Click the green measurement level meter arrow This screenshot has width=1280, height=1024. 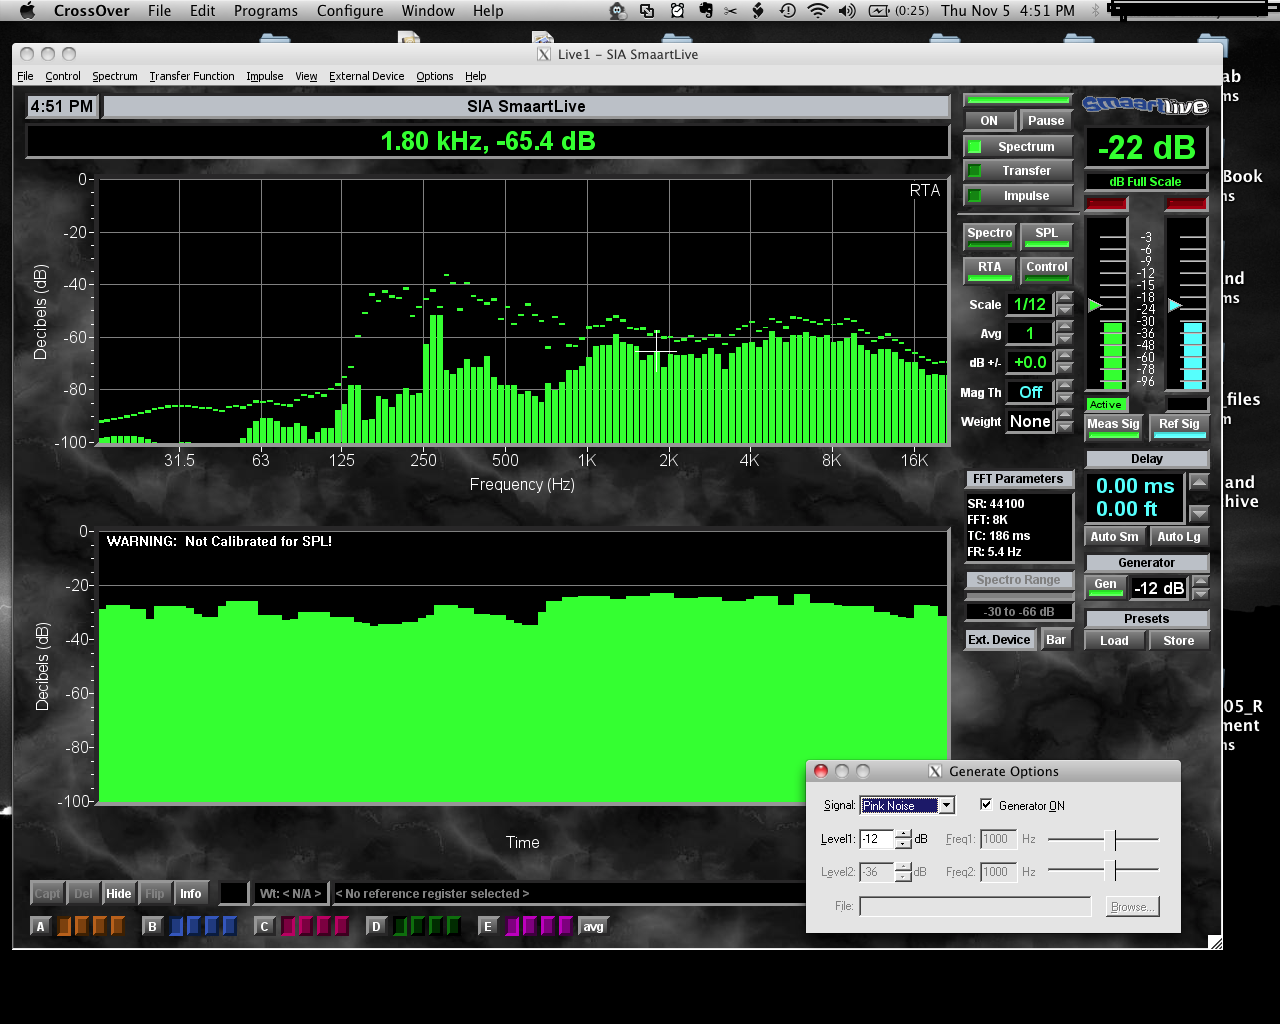tap(1094, 304)
